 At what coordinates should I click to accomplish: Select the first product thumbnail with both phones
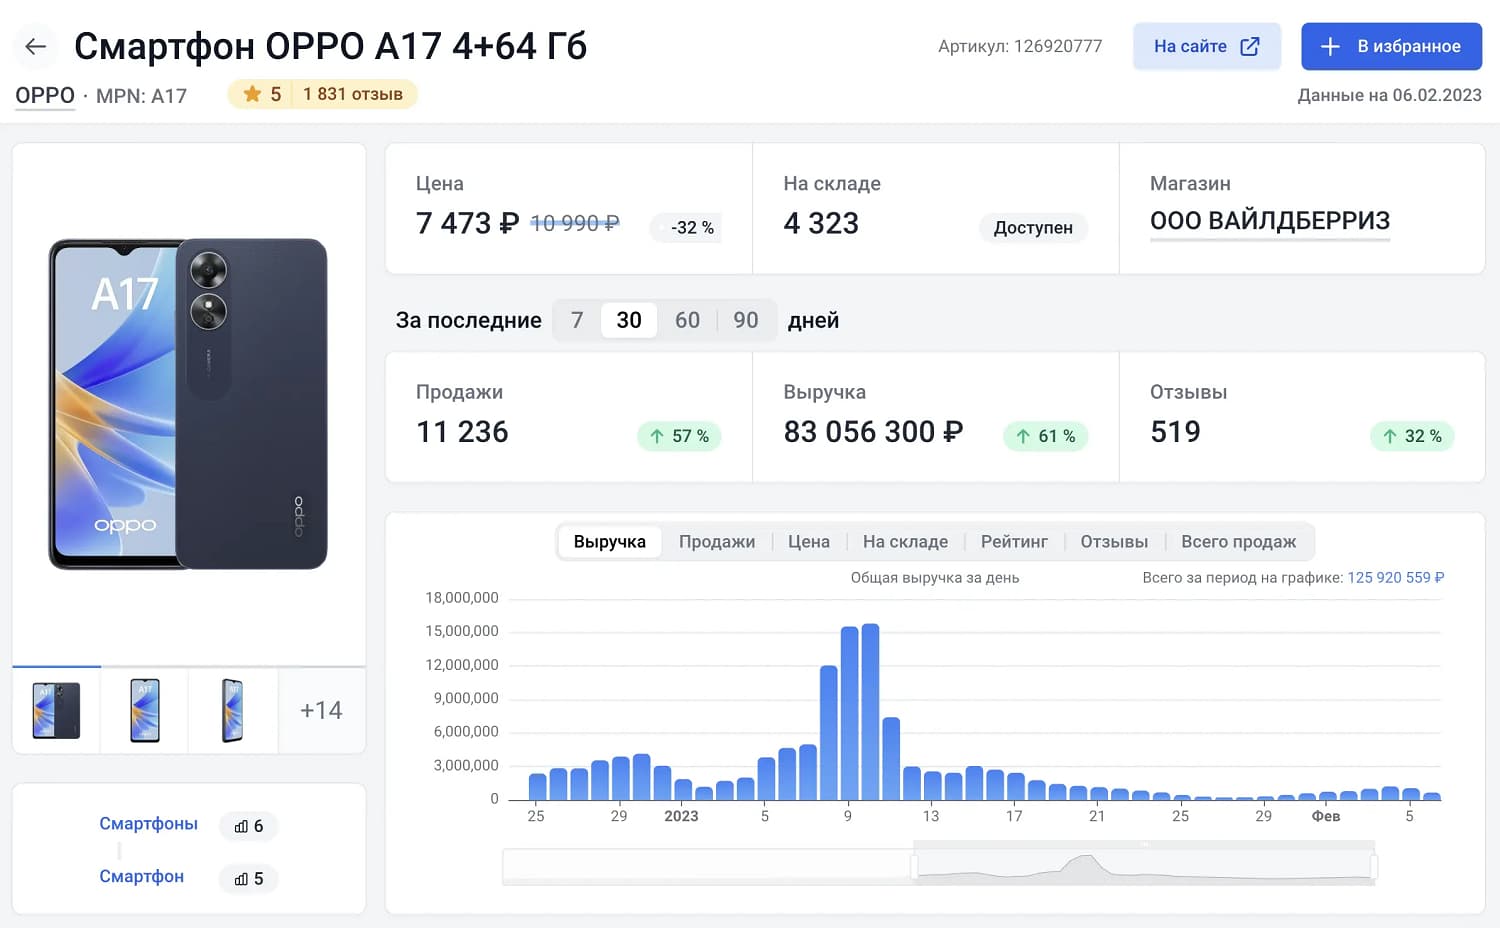tap(56, 710)
